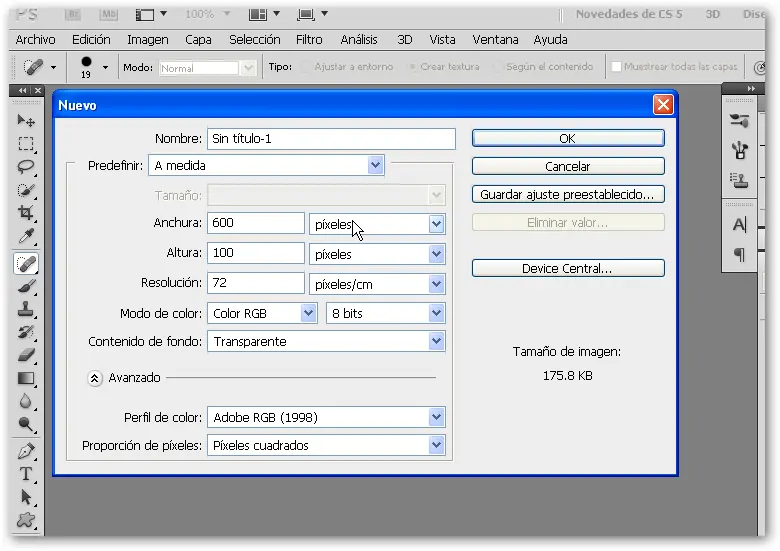This screenshot has height=551, width=780.
Task: Select the Path Selection tool
Action: pos(26,497)
